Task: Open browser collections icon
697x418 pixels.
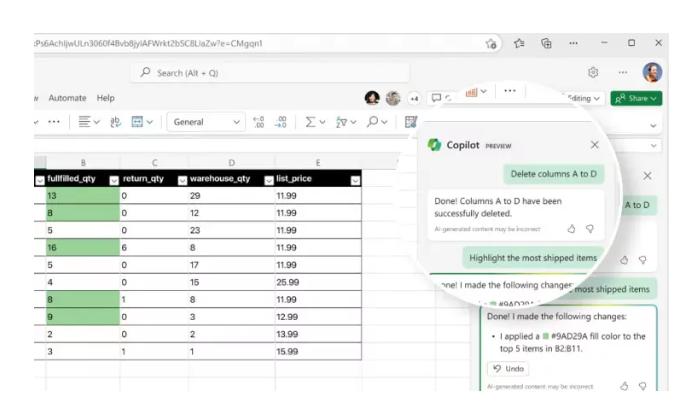Action: 546,43
